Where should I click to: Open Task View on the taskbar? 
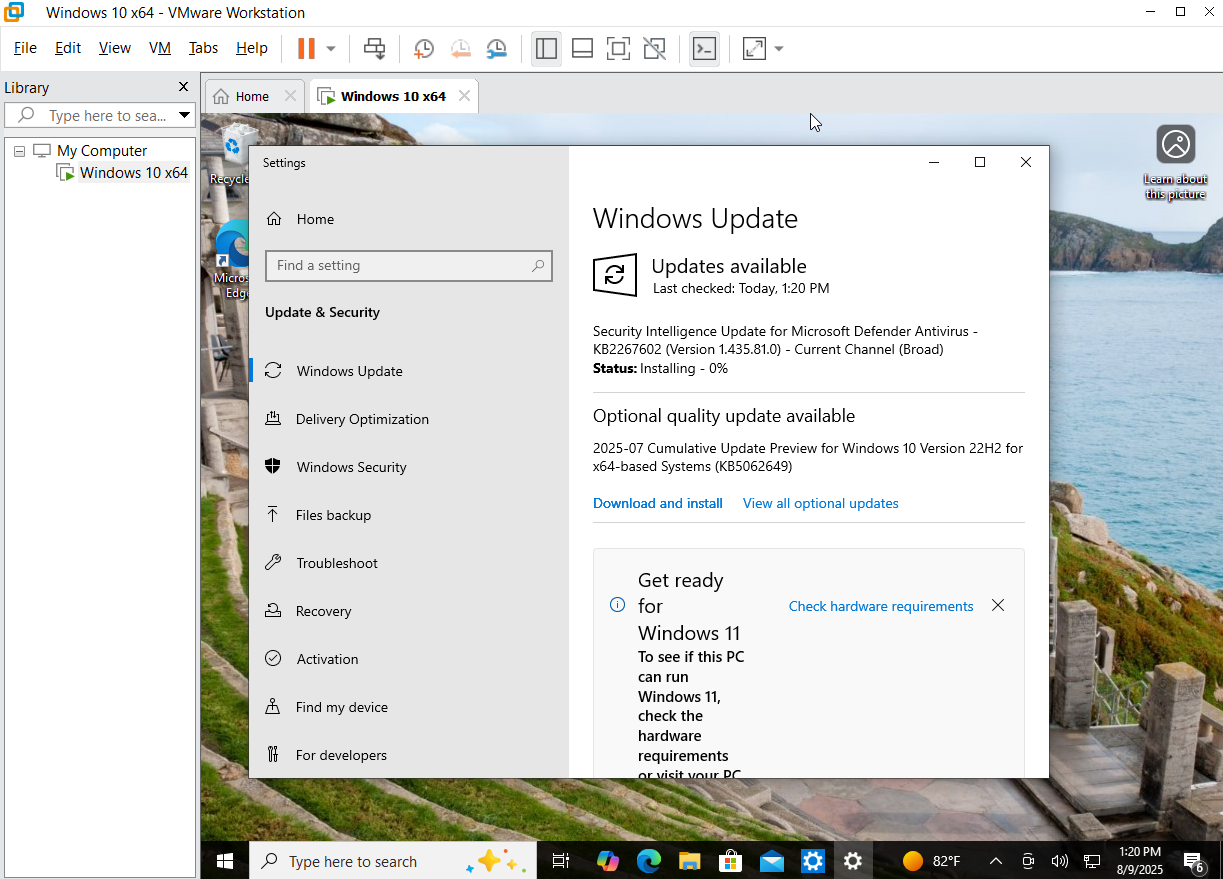[560, 861]
